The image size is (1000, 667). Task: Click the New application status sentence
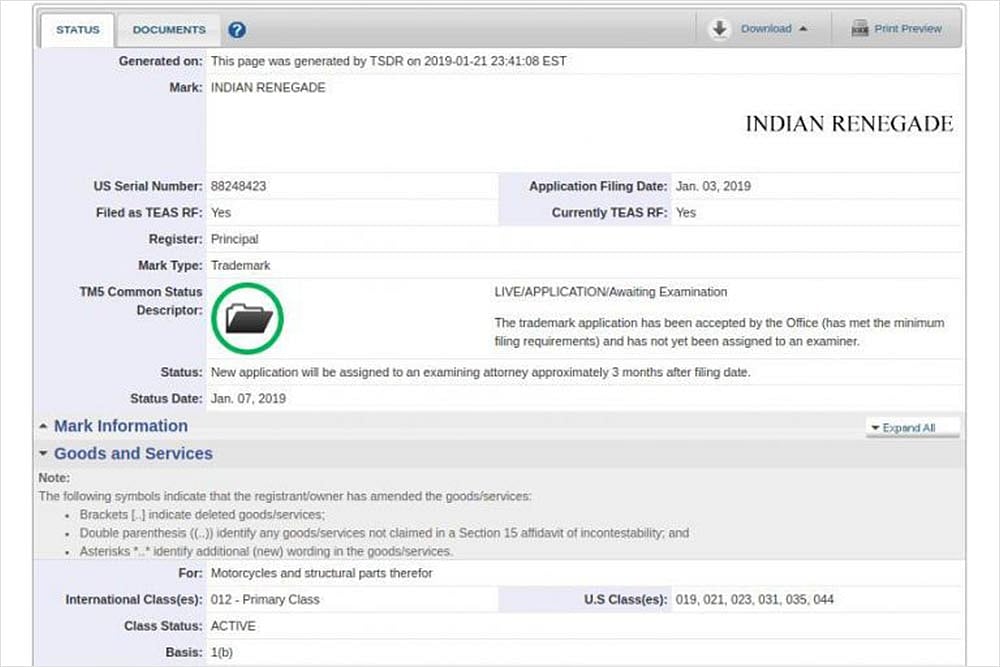(x=480, y=372)
